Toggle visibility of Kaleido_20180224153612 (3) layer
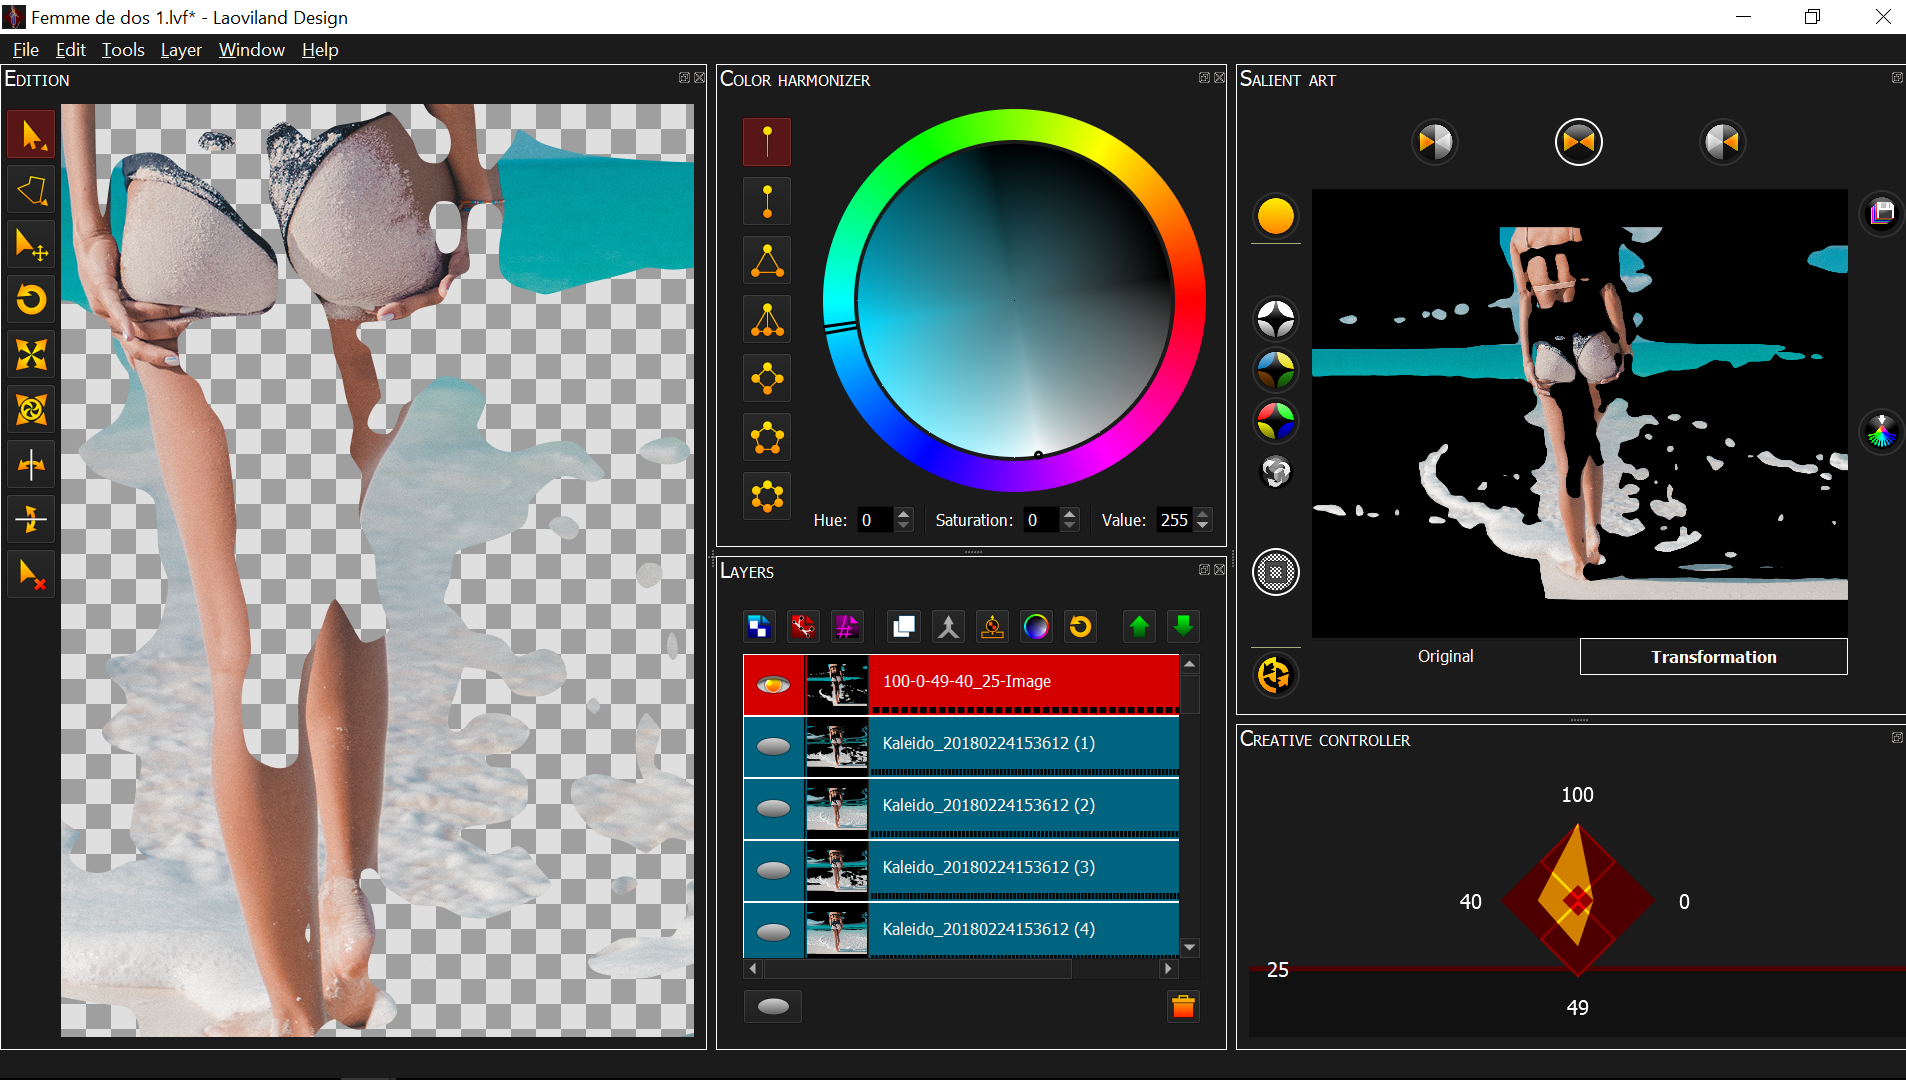Screen dimensions: 1906x1080 coord(773,871)
